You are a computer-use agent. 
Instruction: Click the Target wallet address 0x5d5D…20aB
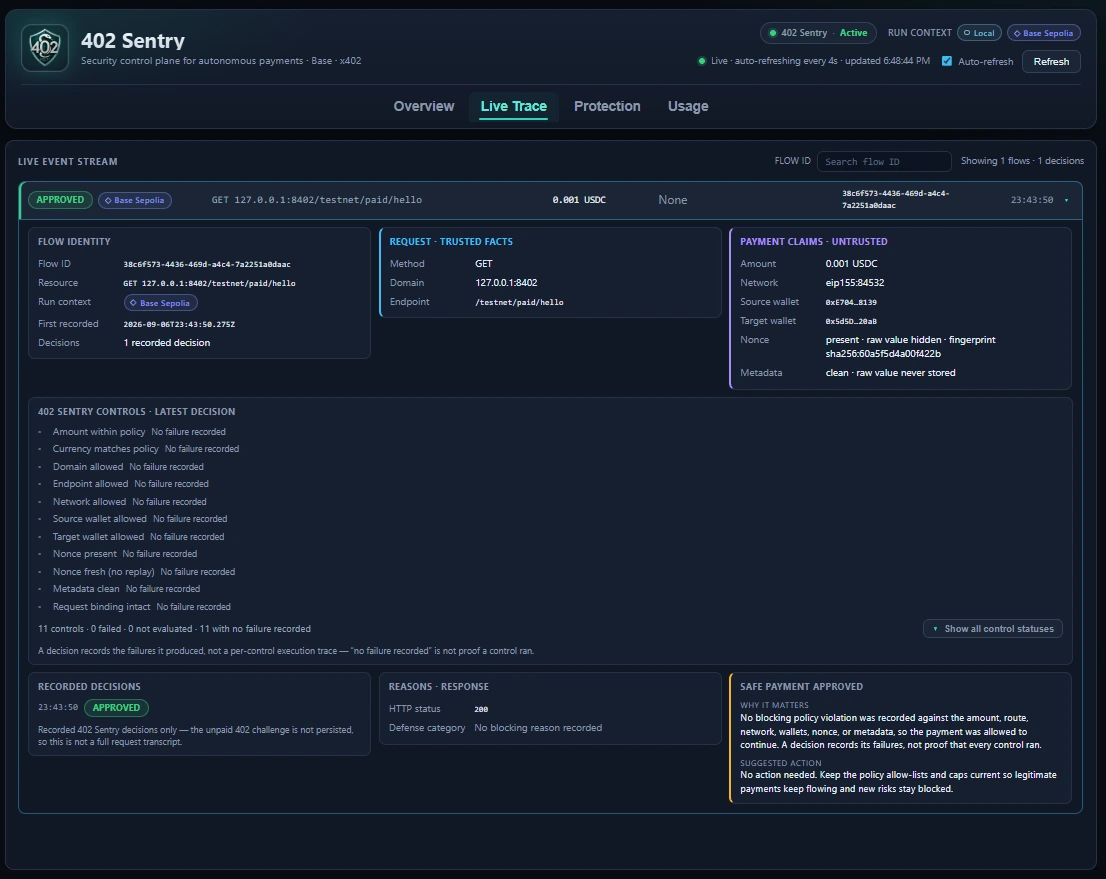pyautogui.click(x=851, y=322)
